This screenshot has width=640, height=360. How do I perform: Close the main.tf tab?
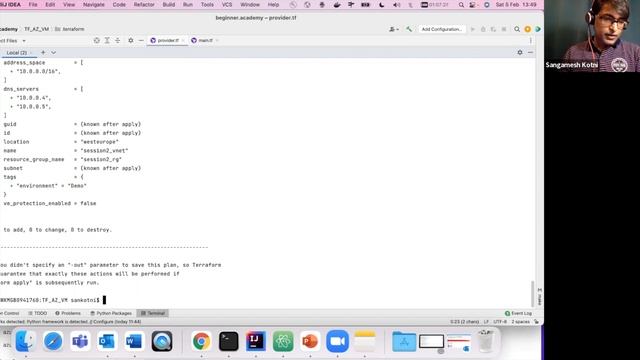tap(217, 40)
